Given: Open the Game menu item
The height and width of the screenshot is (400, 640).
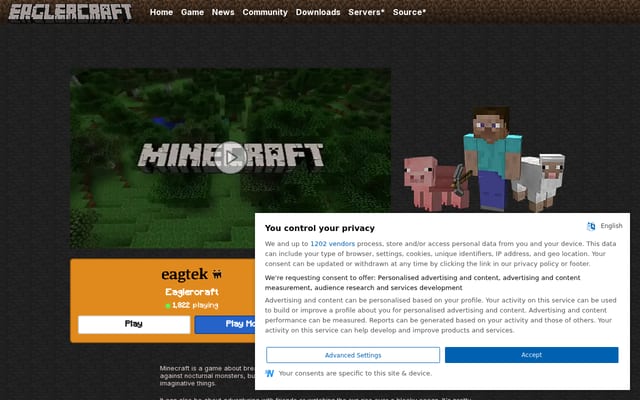Looking at the screenshot, I should 192,12.
